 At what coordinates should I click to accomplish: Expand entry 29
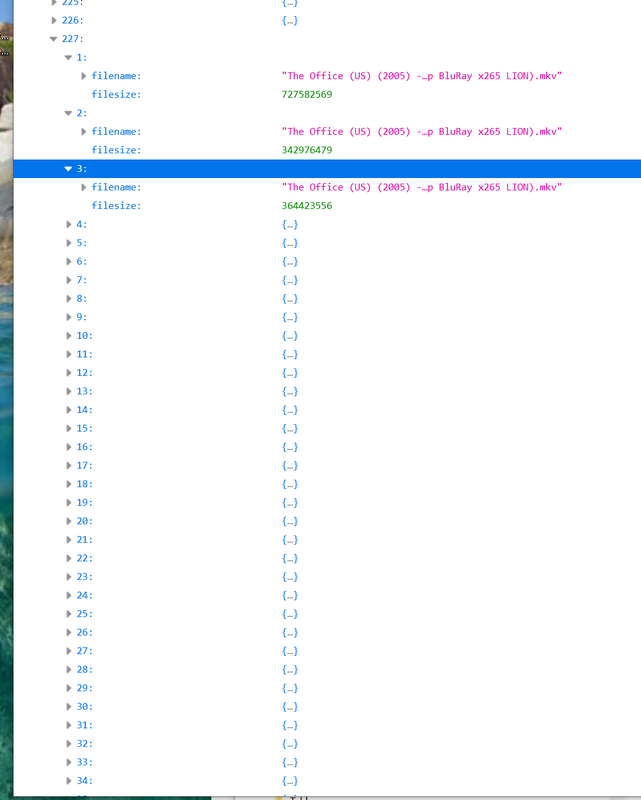[69, 688]
